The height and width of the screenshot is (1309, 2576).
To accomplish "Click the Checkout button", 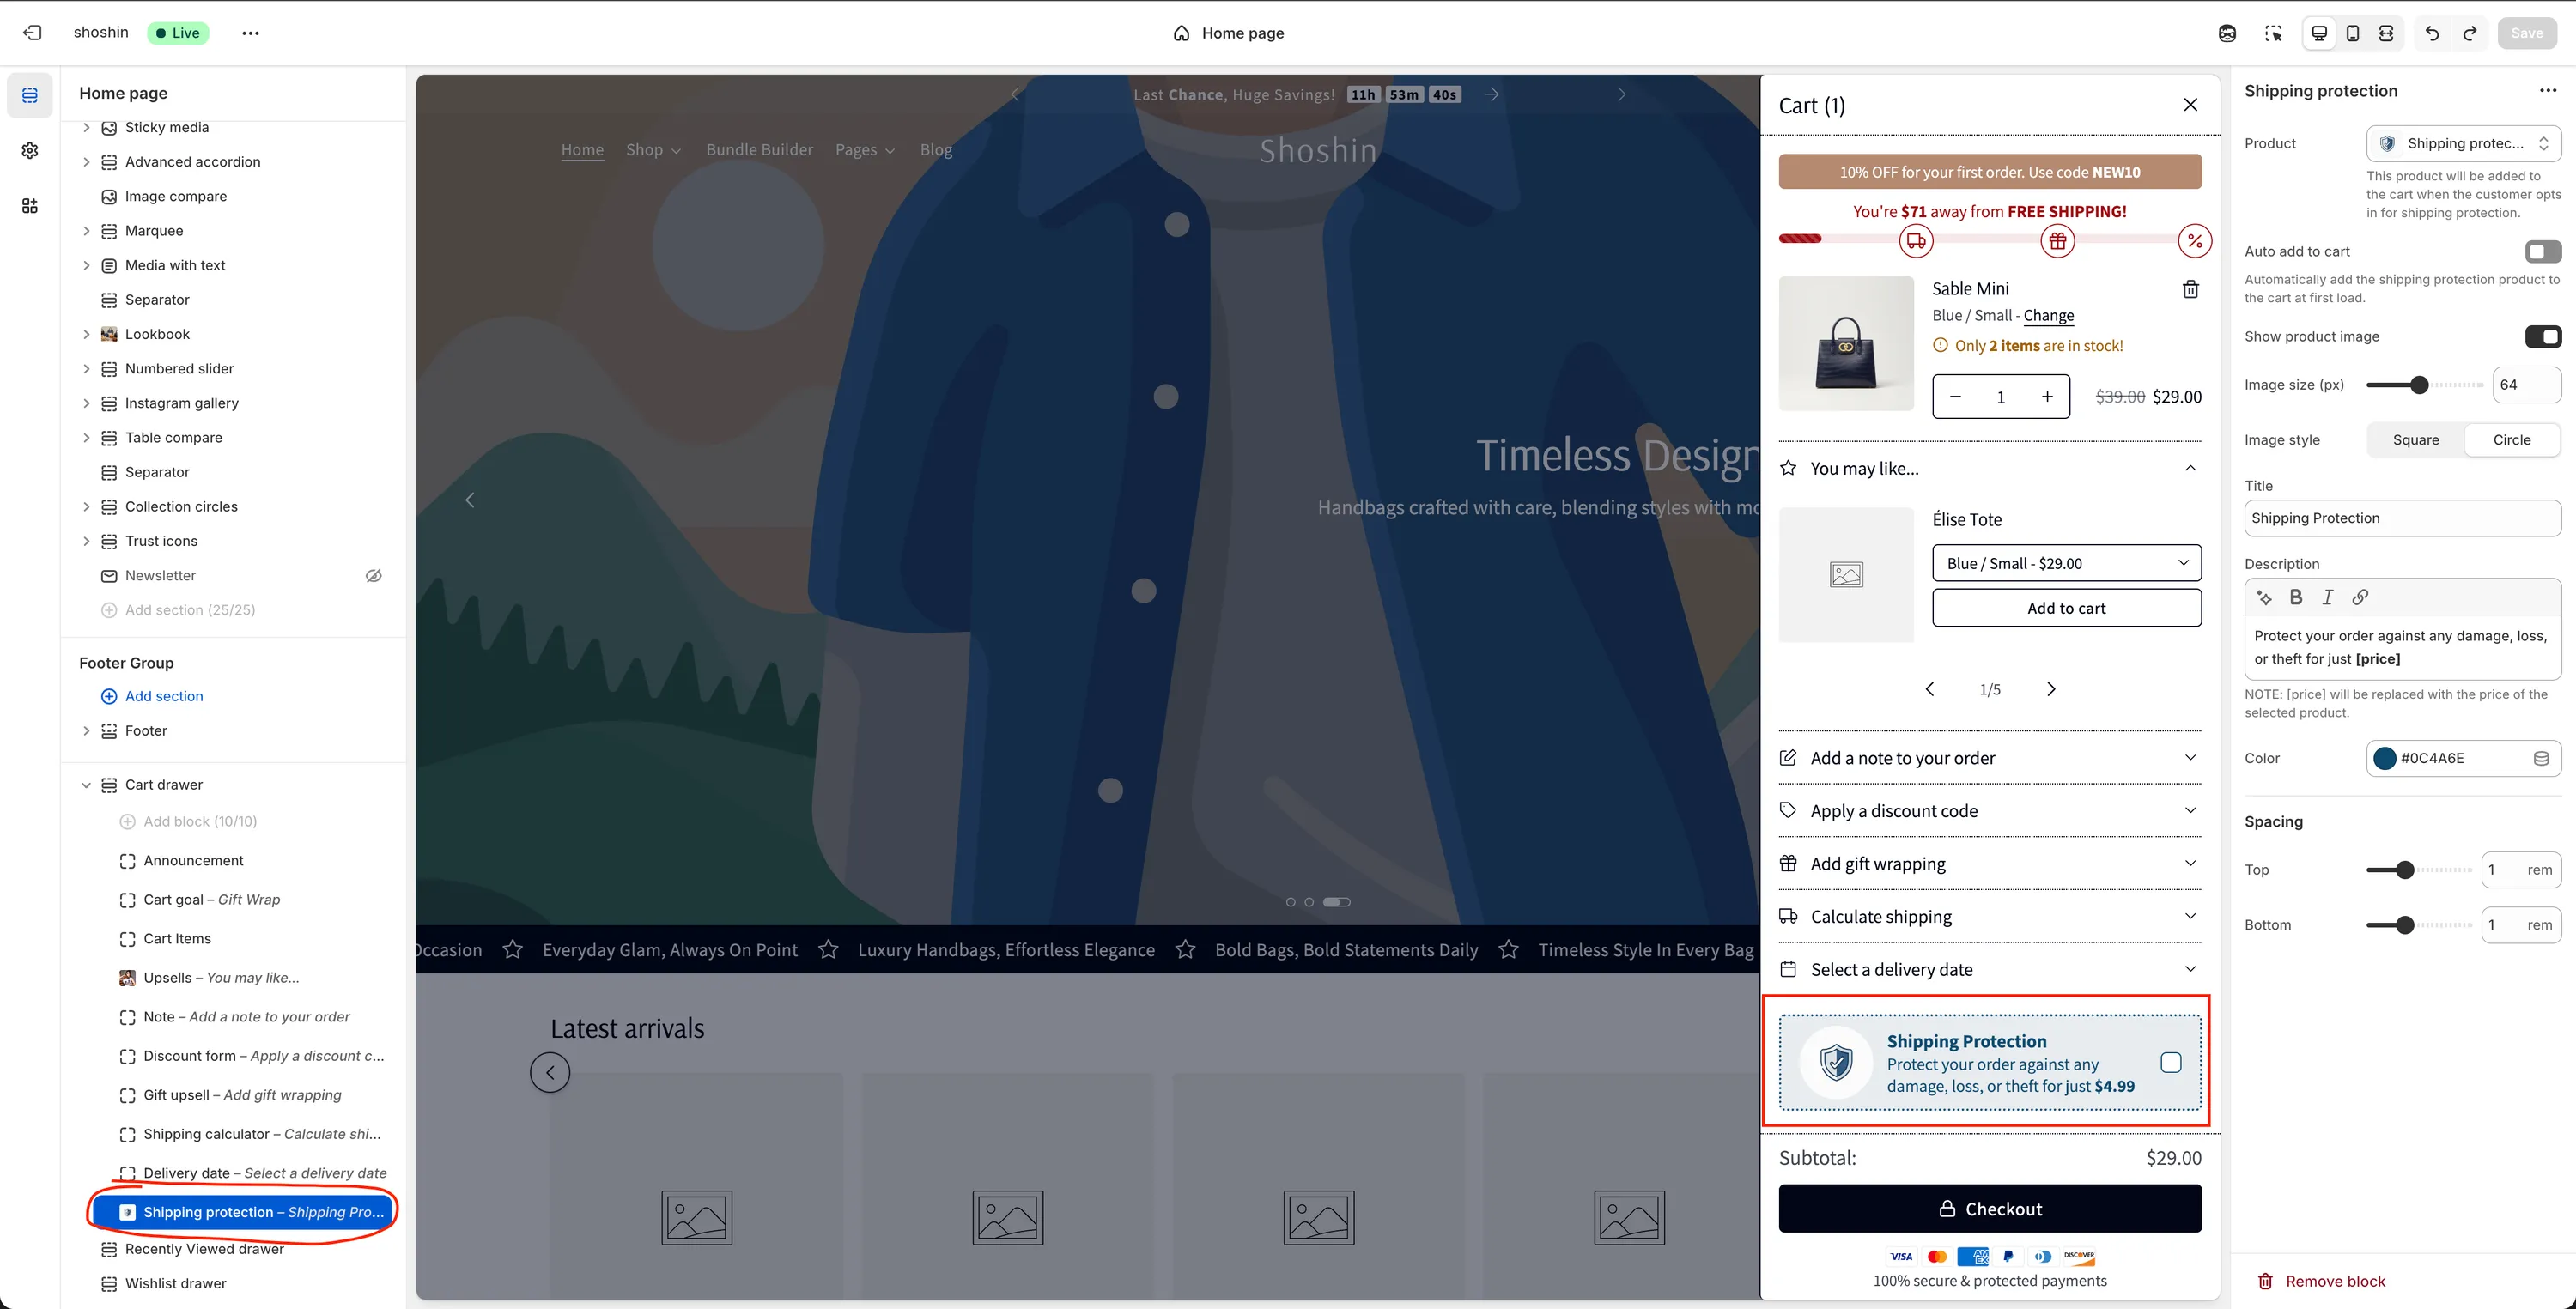I will pos(1990,1209).
